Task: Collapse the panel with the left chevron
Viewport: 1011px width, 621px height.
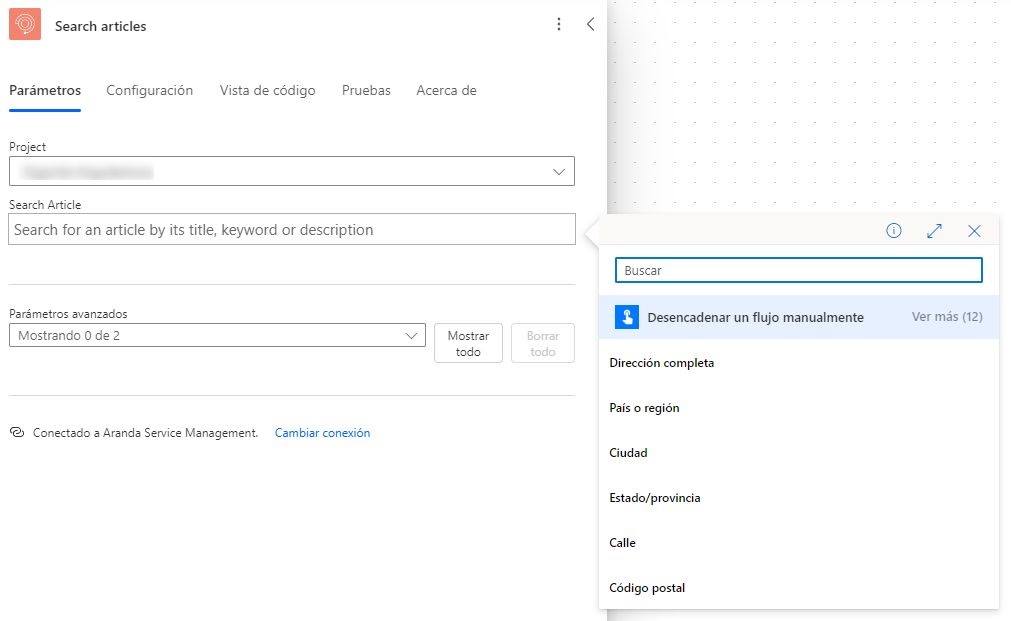Action: (x=590, y=25)
